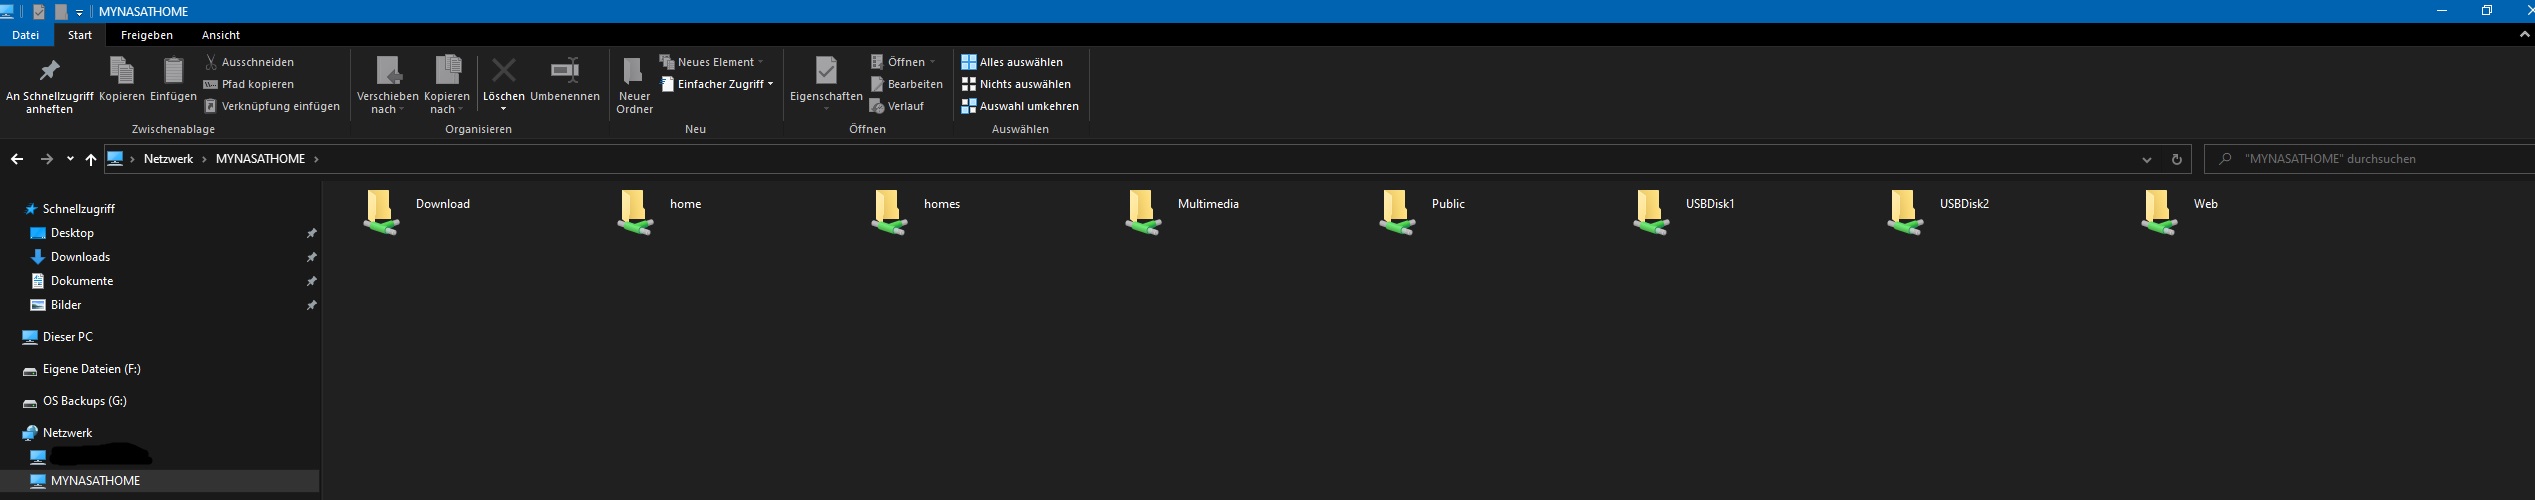Open Downloads in the navigation pane

coord(80,257)
